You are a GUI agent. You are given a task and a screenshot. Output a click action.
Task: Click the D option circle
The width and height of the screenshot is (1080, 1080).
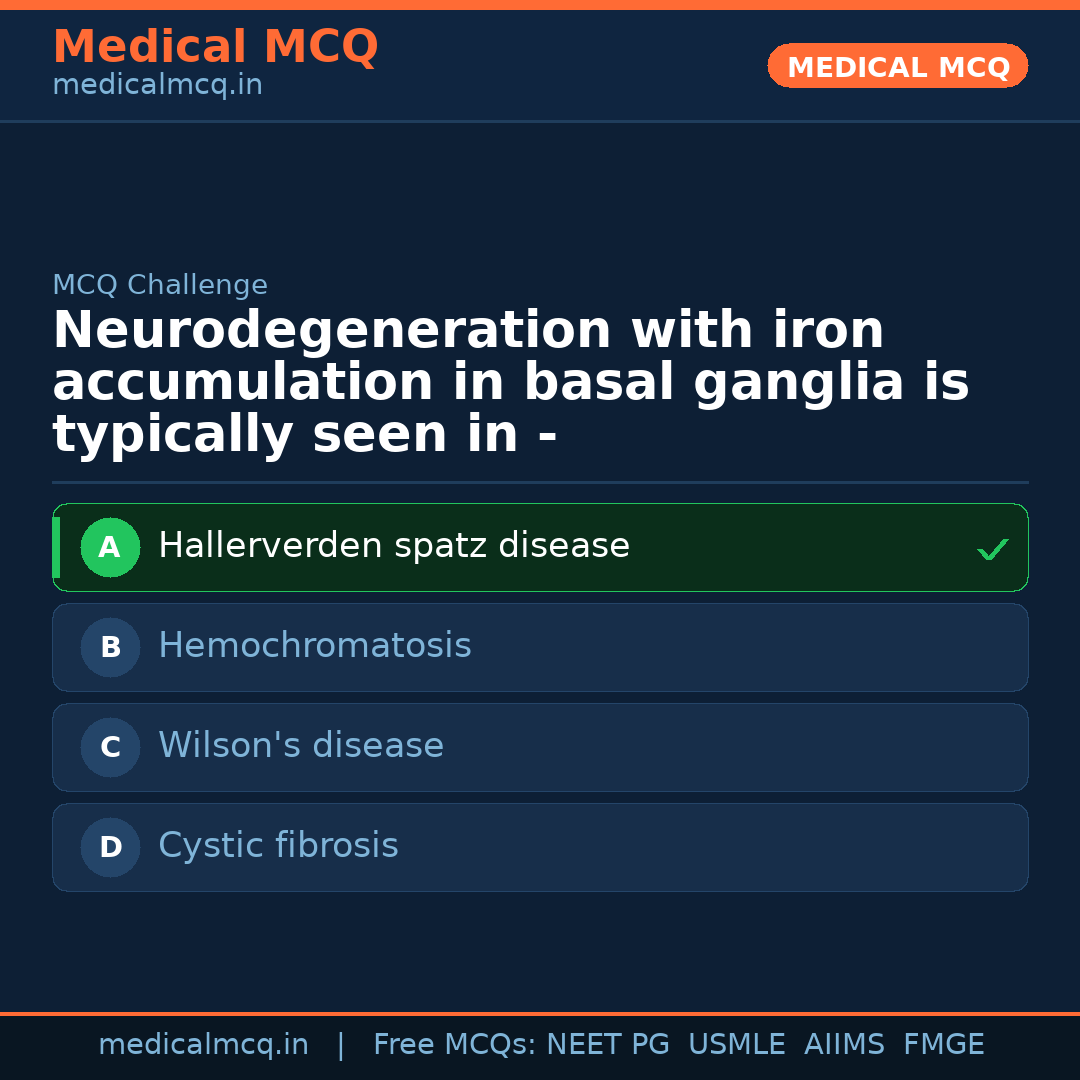point(110,847)
